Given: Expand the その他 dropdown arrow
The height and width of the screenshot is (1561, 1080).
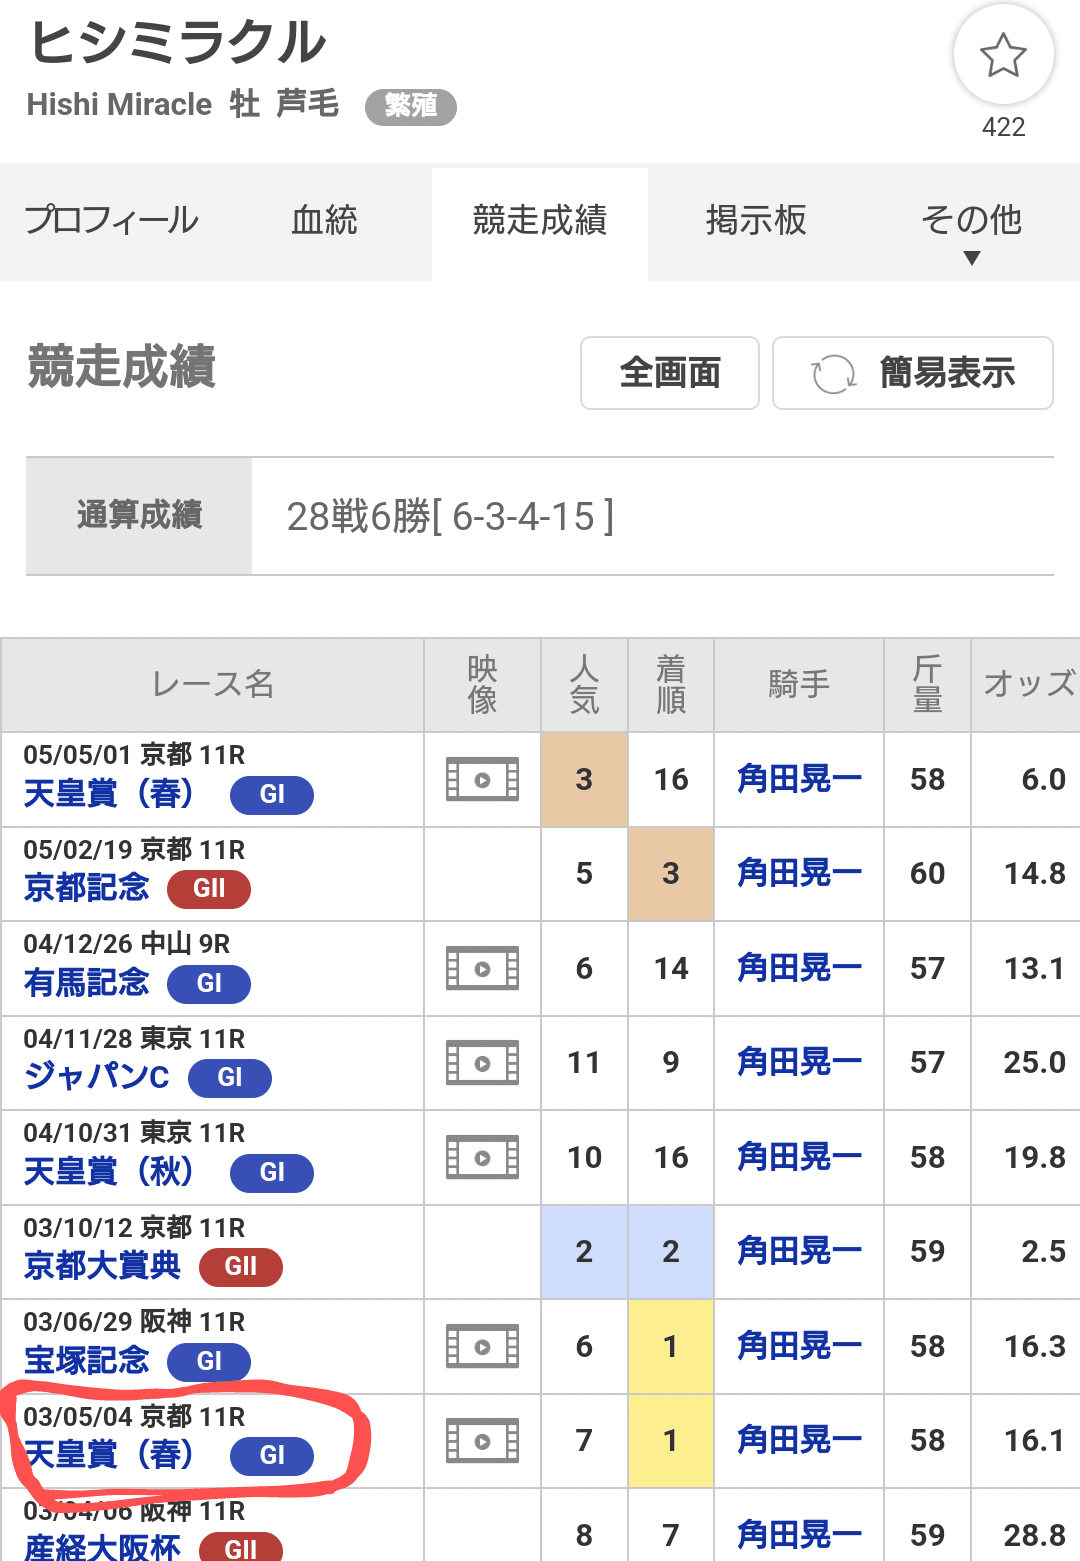Looking at the screenshot, I should pyautogui.click(x=971, y=258).
